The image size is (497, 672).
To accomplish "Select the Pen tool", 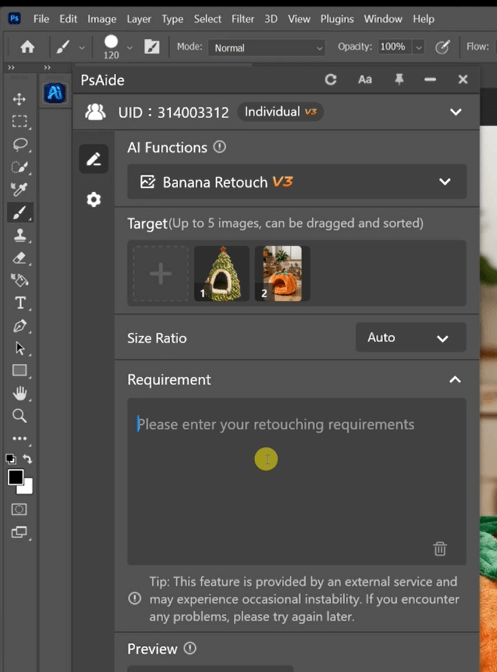I will click(20, 326).
